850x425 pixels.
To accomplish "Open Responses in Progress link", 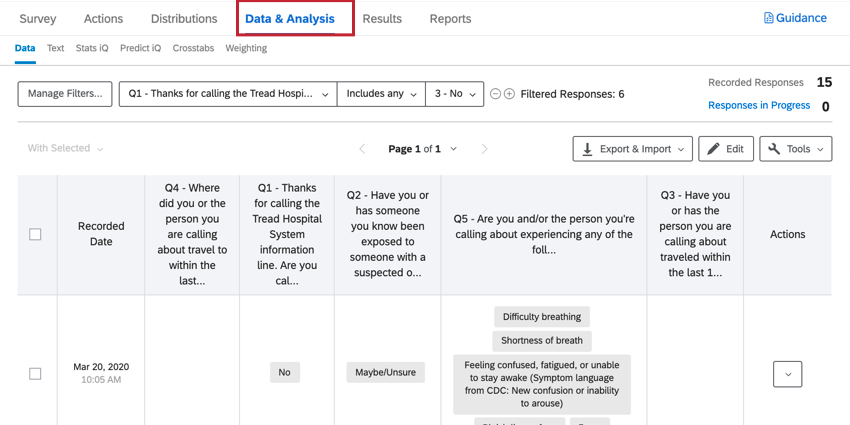I will 759,105.
